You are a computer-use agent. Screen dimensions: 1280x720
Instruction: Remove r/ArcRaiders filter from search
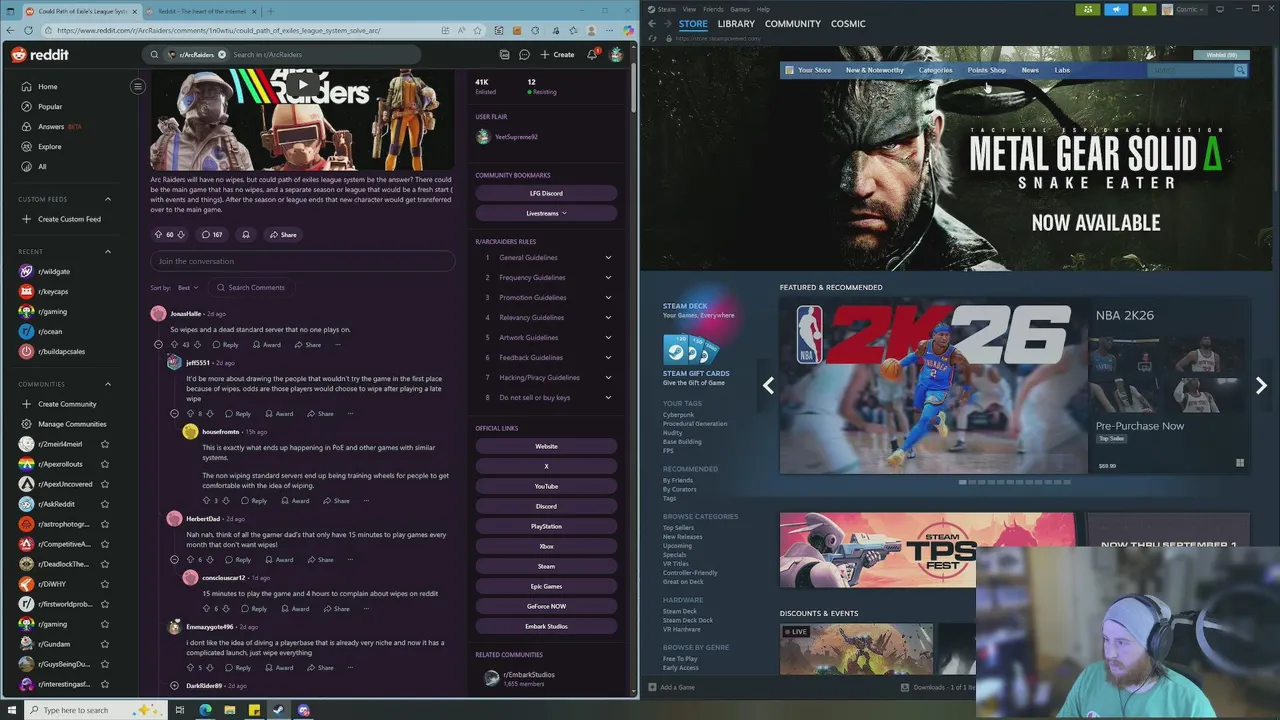click(x=222, y=55)
